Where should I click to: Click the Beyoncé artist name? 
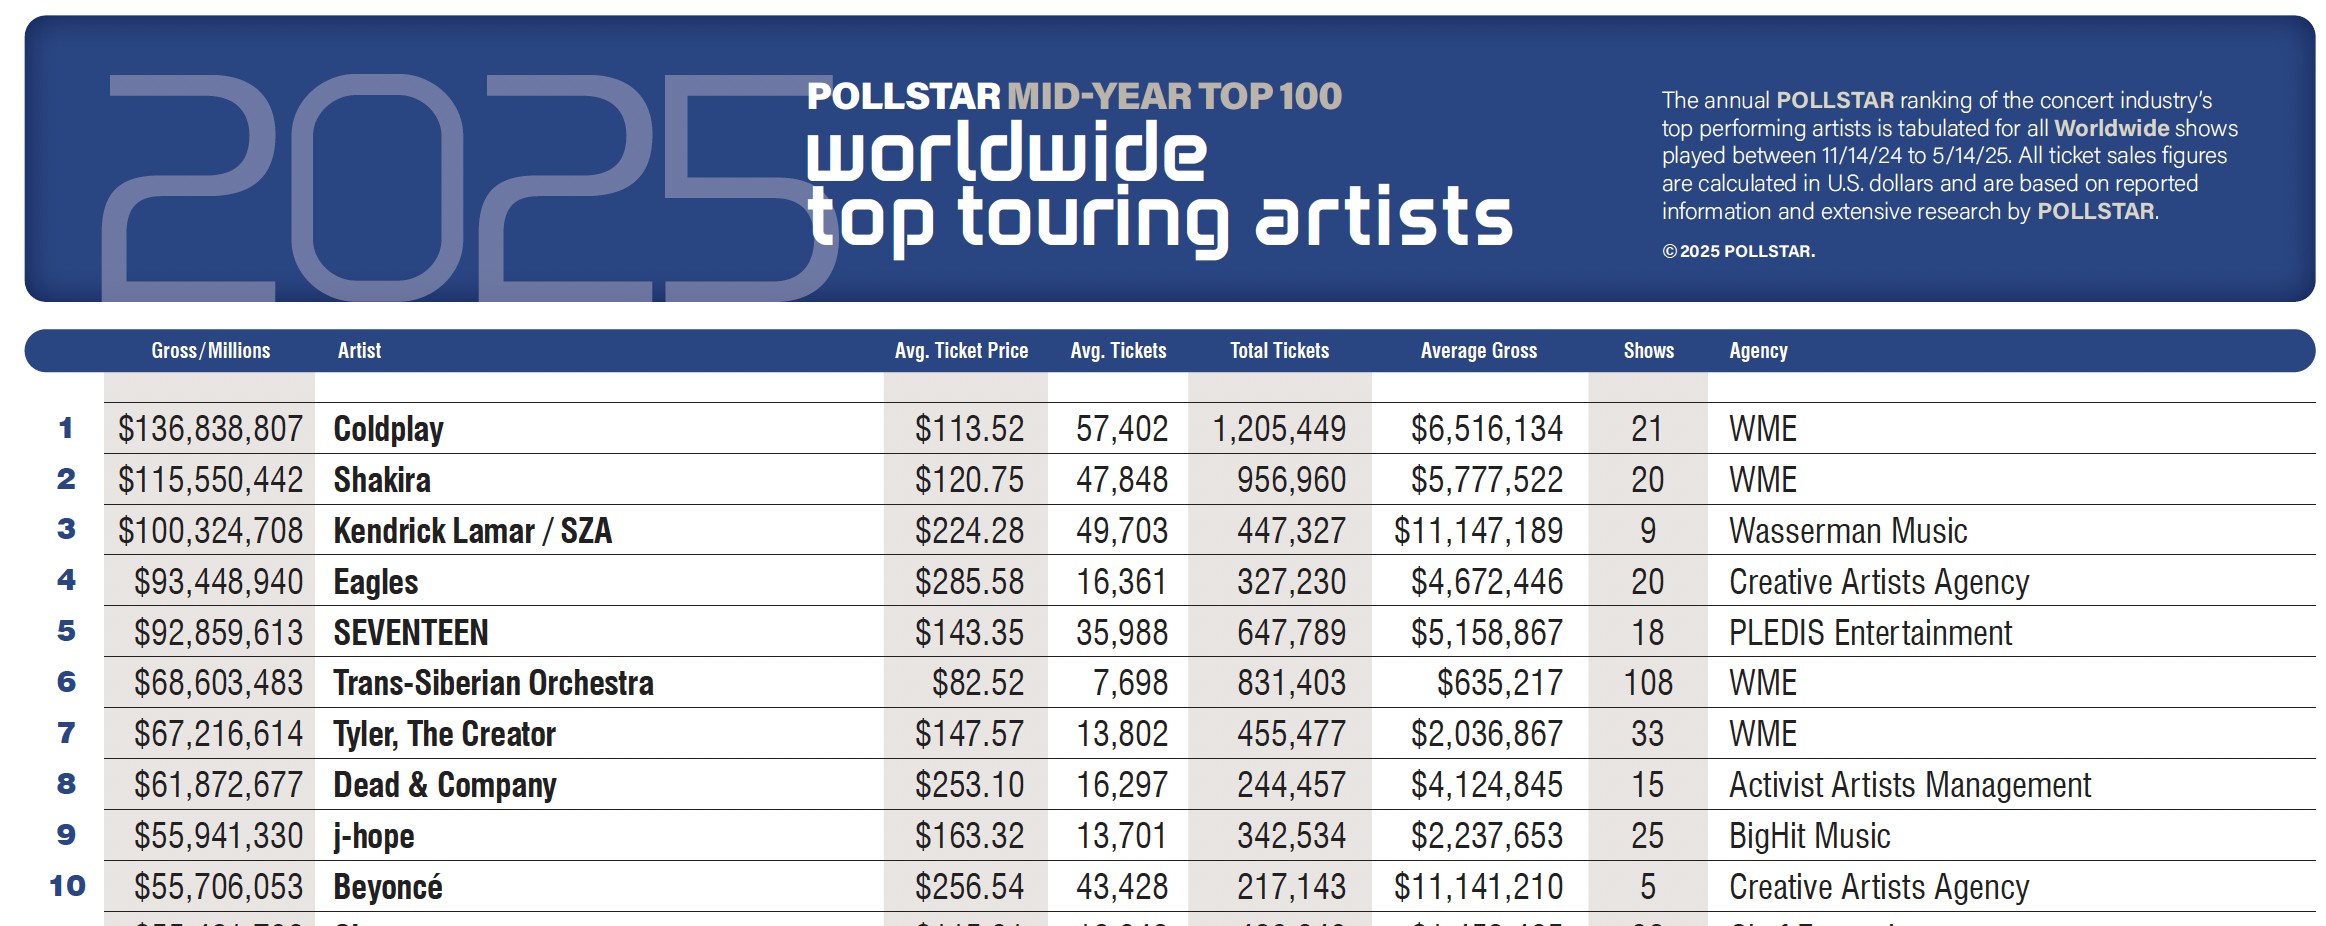(388, 887)
